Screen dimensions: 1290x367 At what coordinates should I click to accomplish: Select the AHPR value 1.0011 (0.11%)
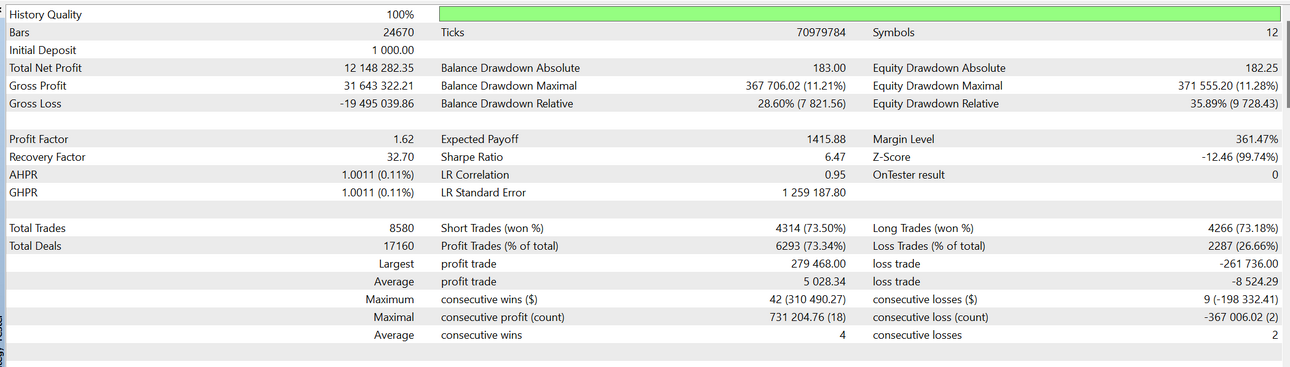pyautogui.click(x=378, y=175)
